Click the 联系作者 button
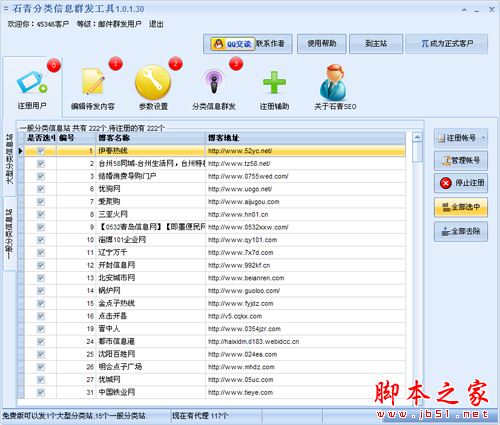The width and height of the screenshot is (500, 425). pyautogui.click(x=270, y=44)
